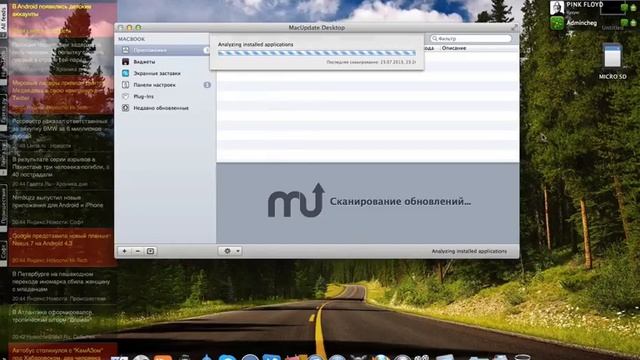This screenshot has width=640, height=360.
Task: Open the В Атлантике тропический шторм headline
Action: 52,316
